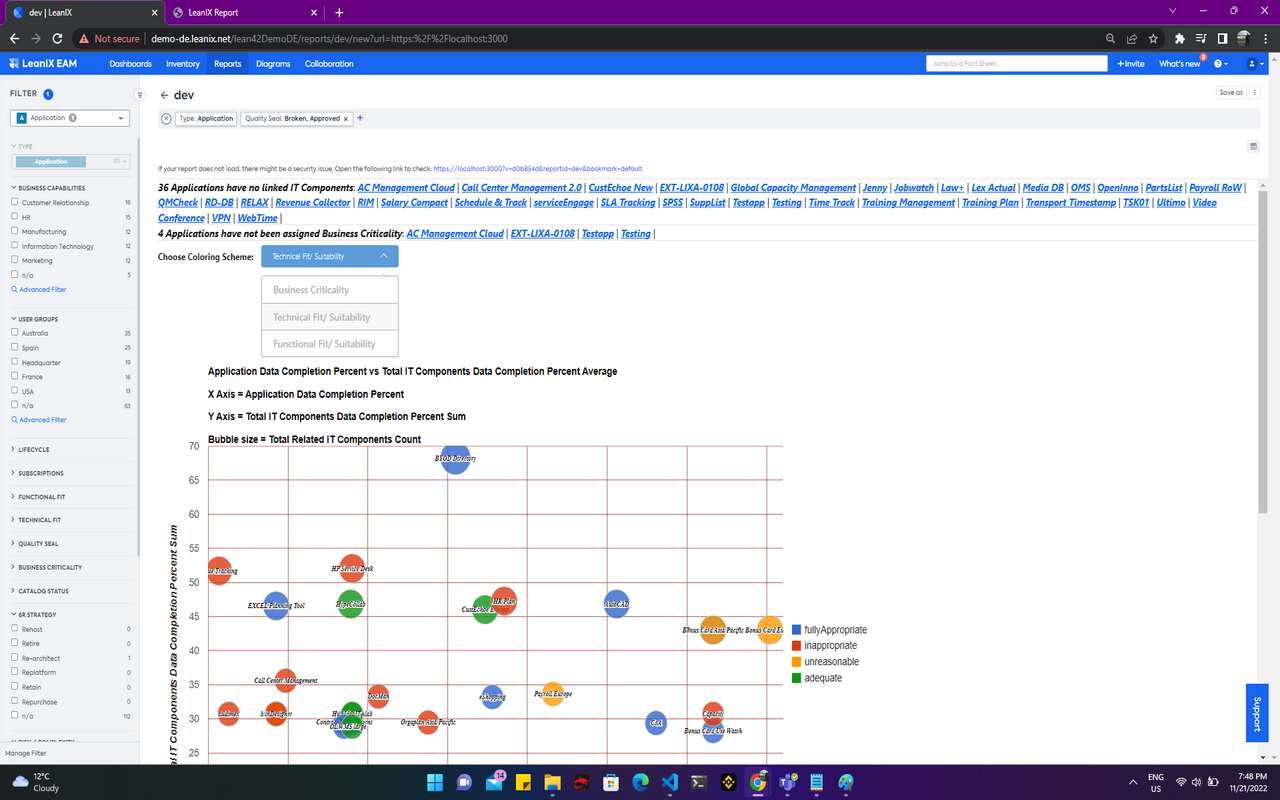Check the Re-architect 6R strategy checkbox
The width and height of the screenshot is (1280, 800).
point(15,658)
